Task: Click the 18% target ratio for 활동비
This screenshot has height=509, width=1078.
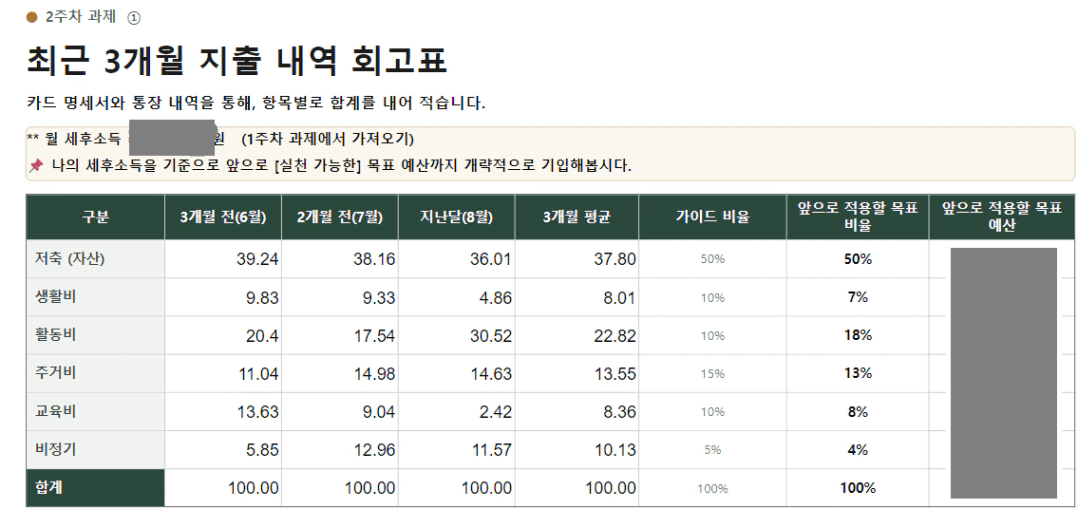Action: pos(858,336)
